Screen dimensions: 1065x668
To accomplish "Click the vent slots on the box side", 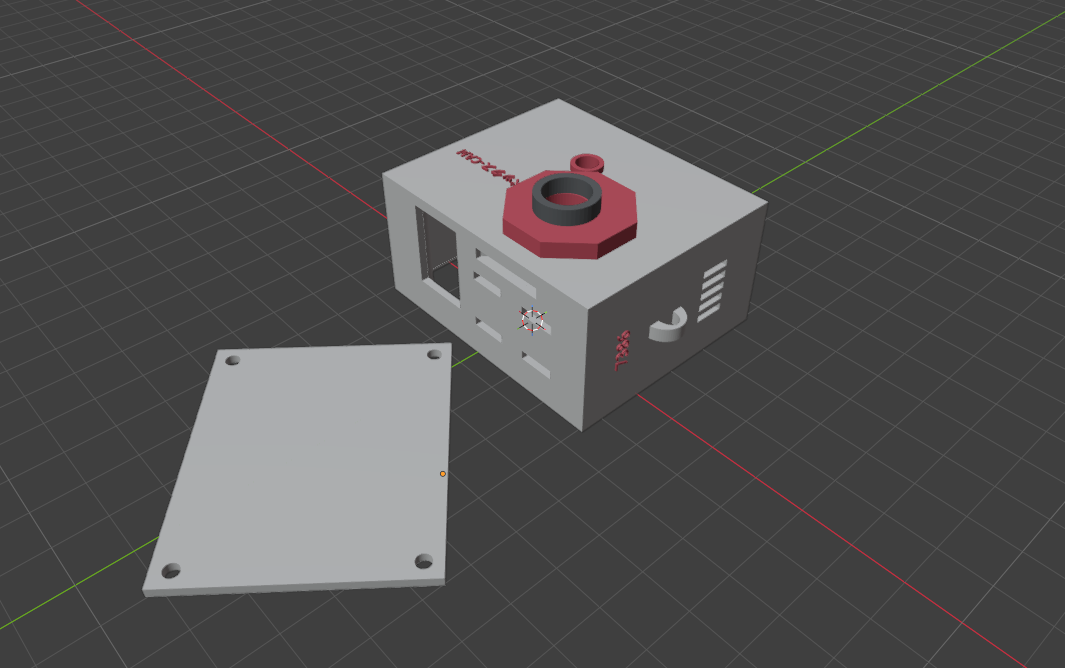I will pyautogui.click(x=712, y=291).
